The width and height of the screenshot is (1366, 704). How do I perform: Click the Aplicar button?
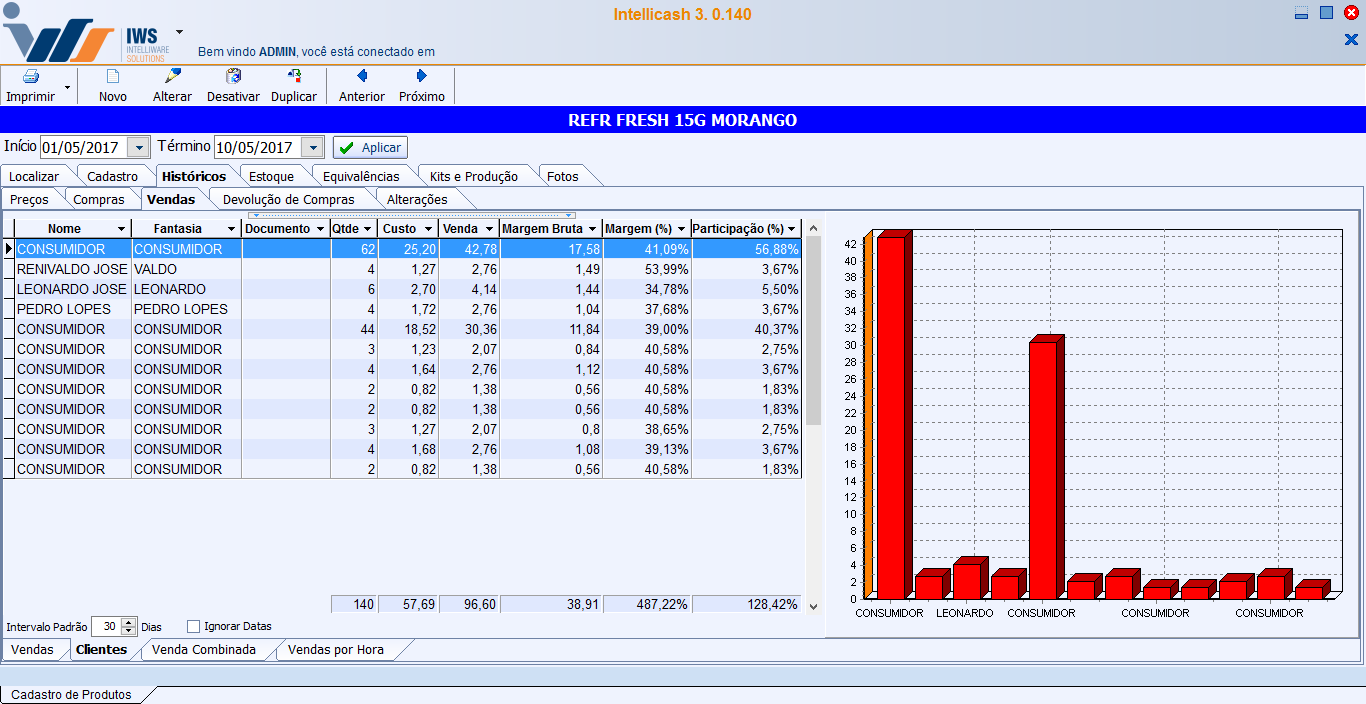(x=370, y=147)
